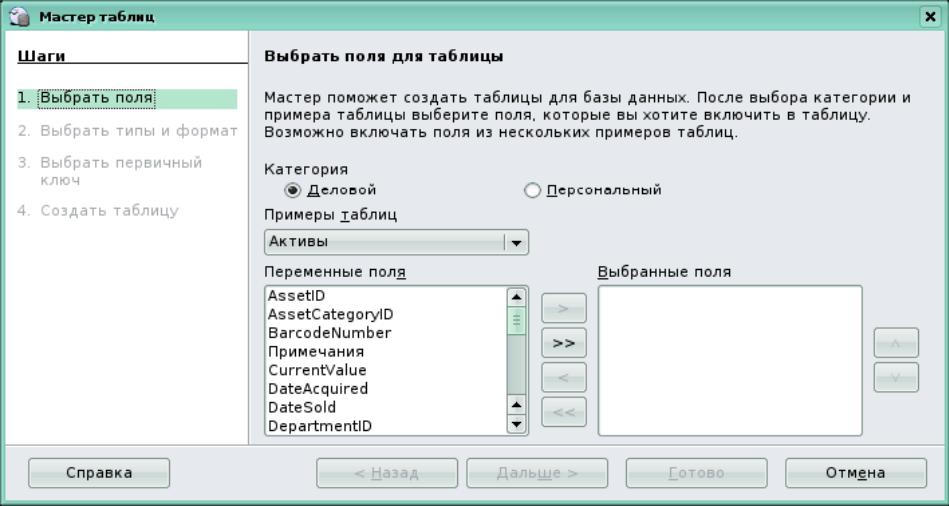Click the Готово finish button
Image resolution: width=949 pixels, height=506 pixels.
[x=697, y=473]
